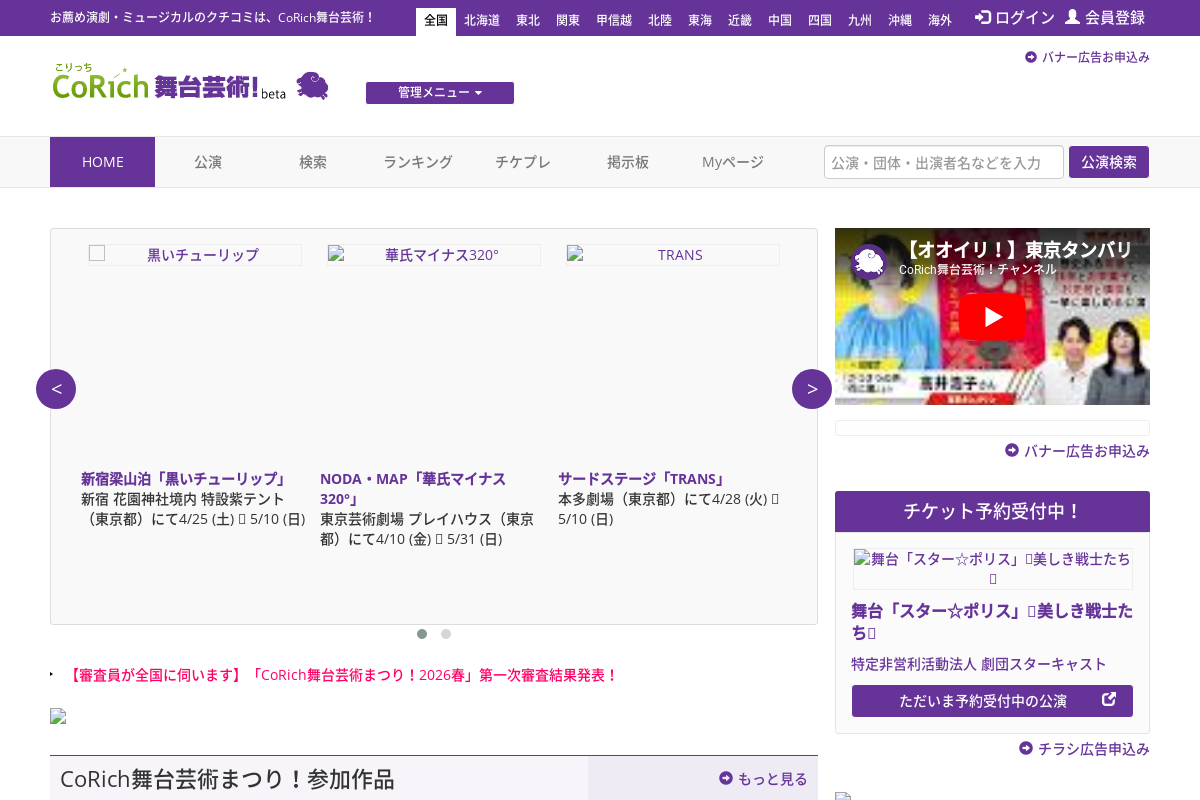Click the carousel previous arrow
Screen dimensions: 1200x800
(56, 389)
